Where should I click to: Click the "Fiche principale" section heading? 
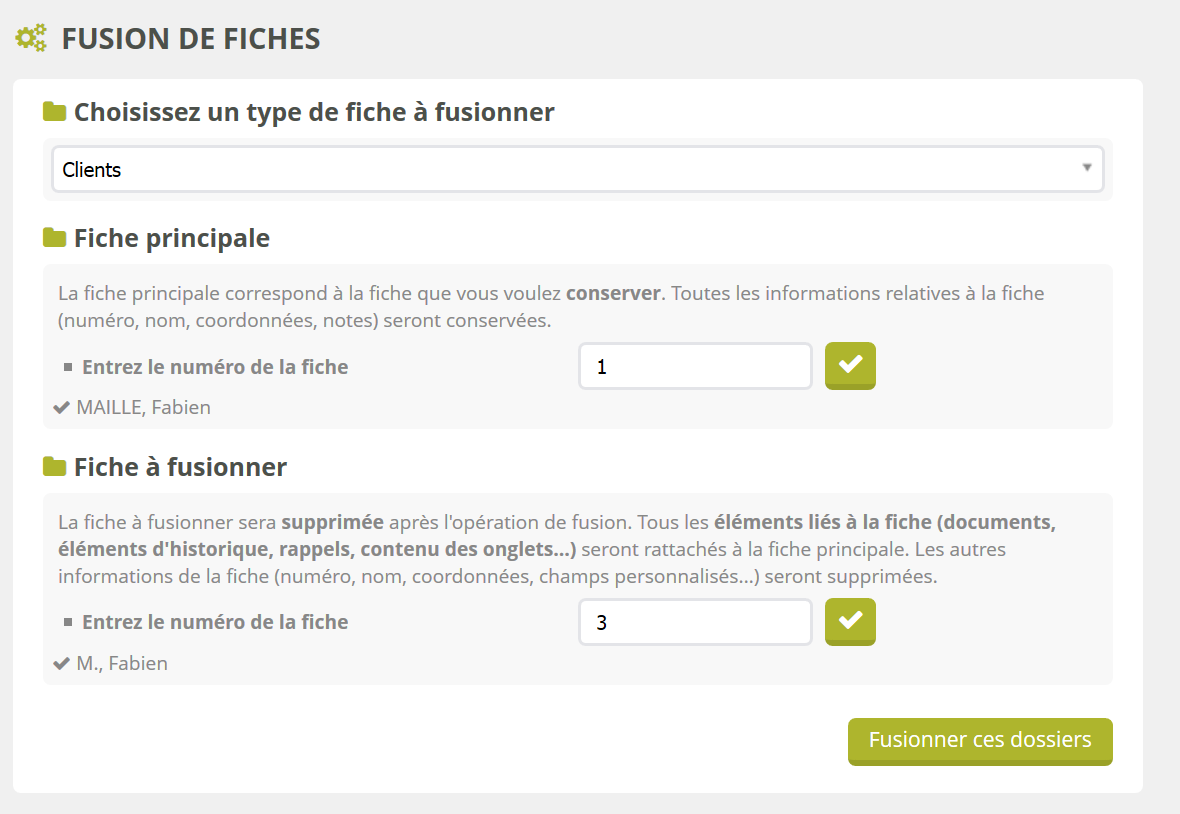click(172, 238)
